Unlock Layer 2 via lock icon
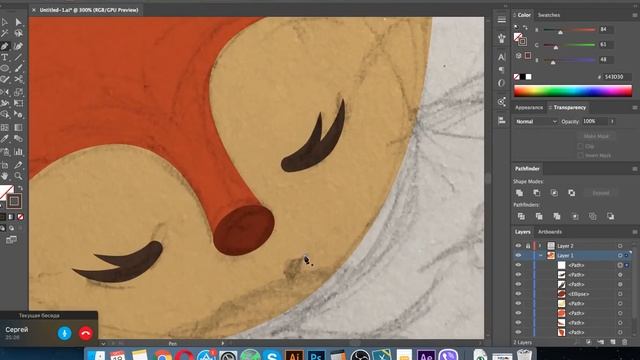The image size is (640, 360). coord(528,246)
